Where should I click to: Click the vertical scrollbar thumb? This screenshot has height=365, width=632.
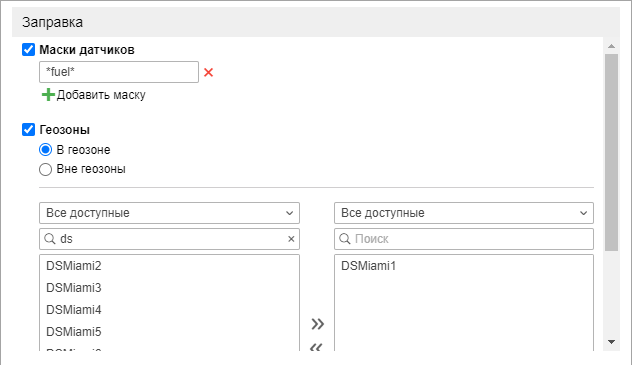pyautogui.click(x=611, y=152)
